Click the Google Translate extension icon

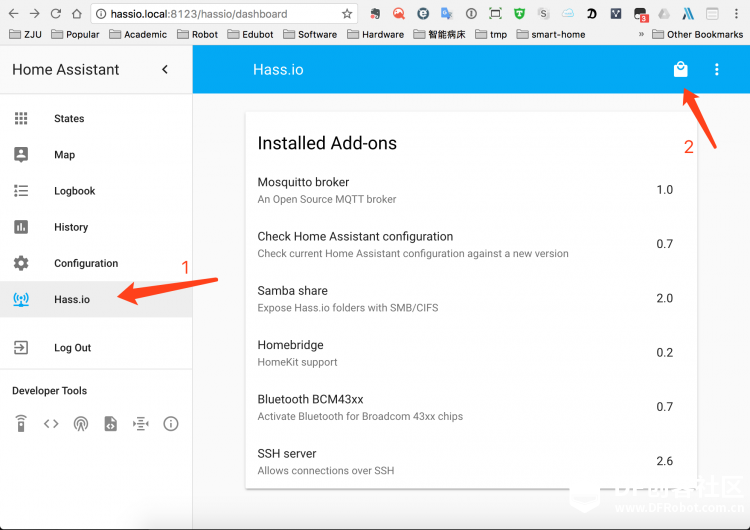click(x=447, y=14)
